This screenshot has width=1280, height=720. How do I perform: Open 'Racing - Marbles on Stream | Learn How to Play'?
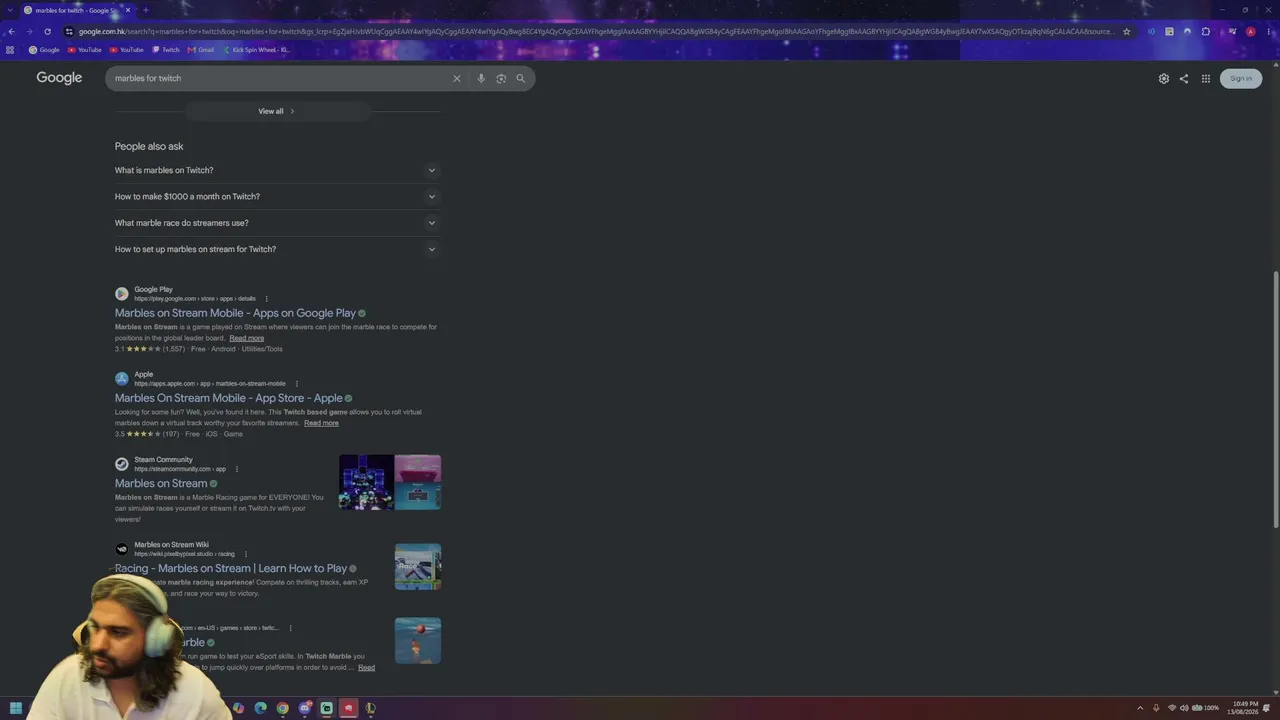pyautogui.click(x=231, y=568)
